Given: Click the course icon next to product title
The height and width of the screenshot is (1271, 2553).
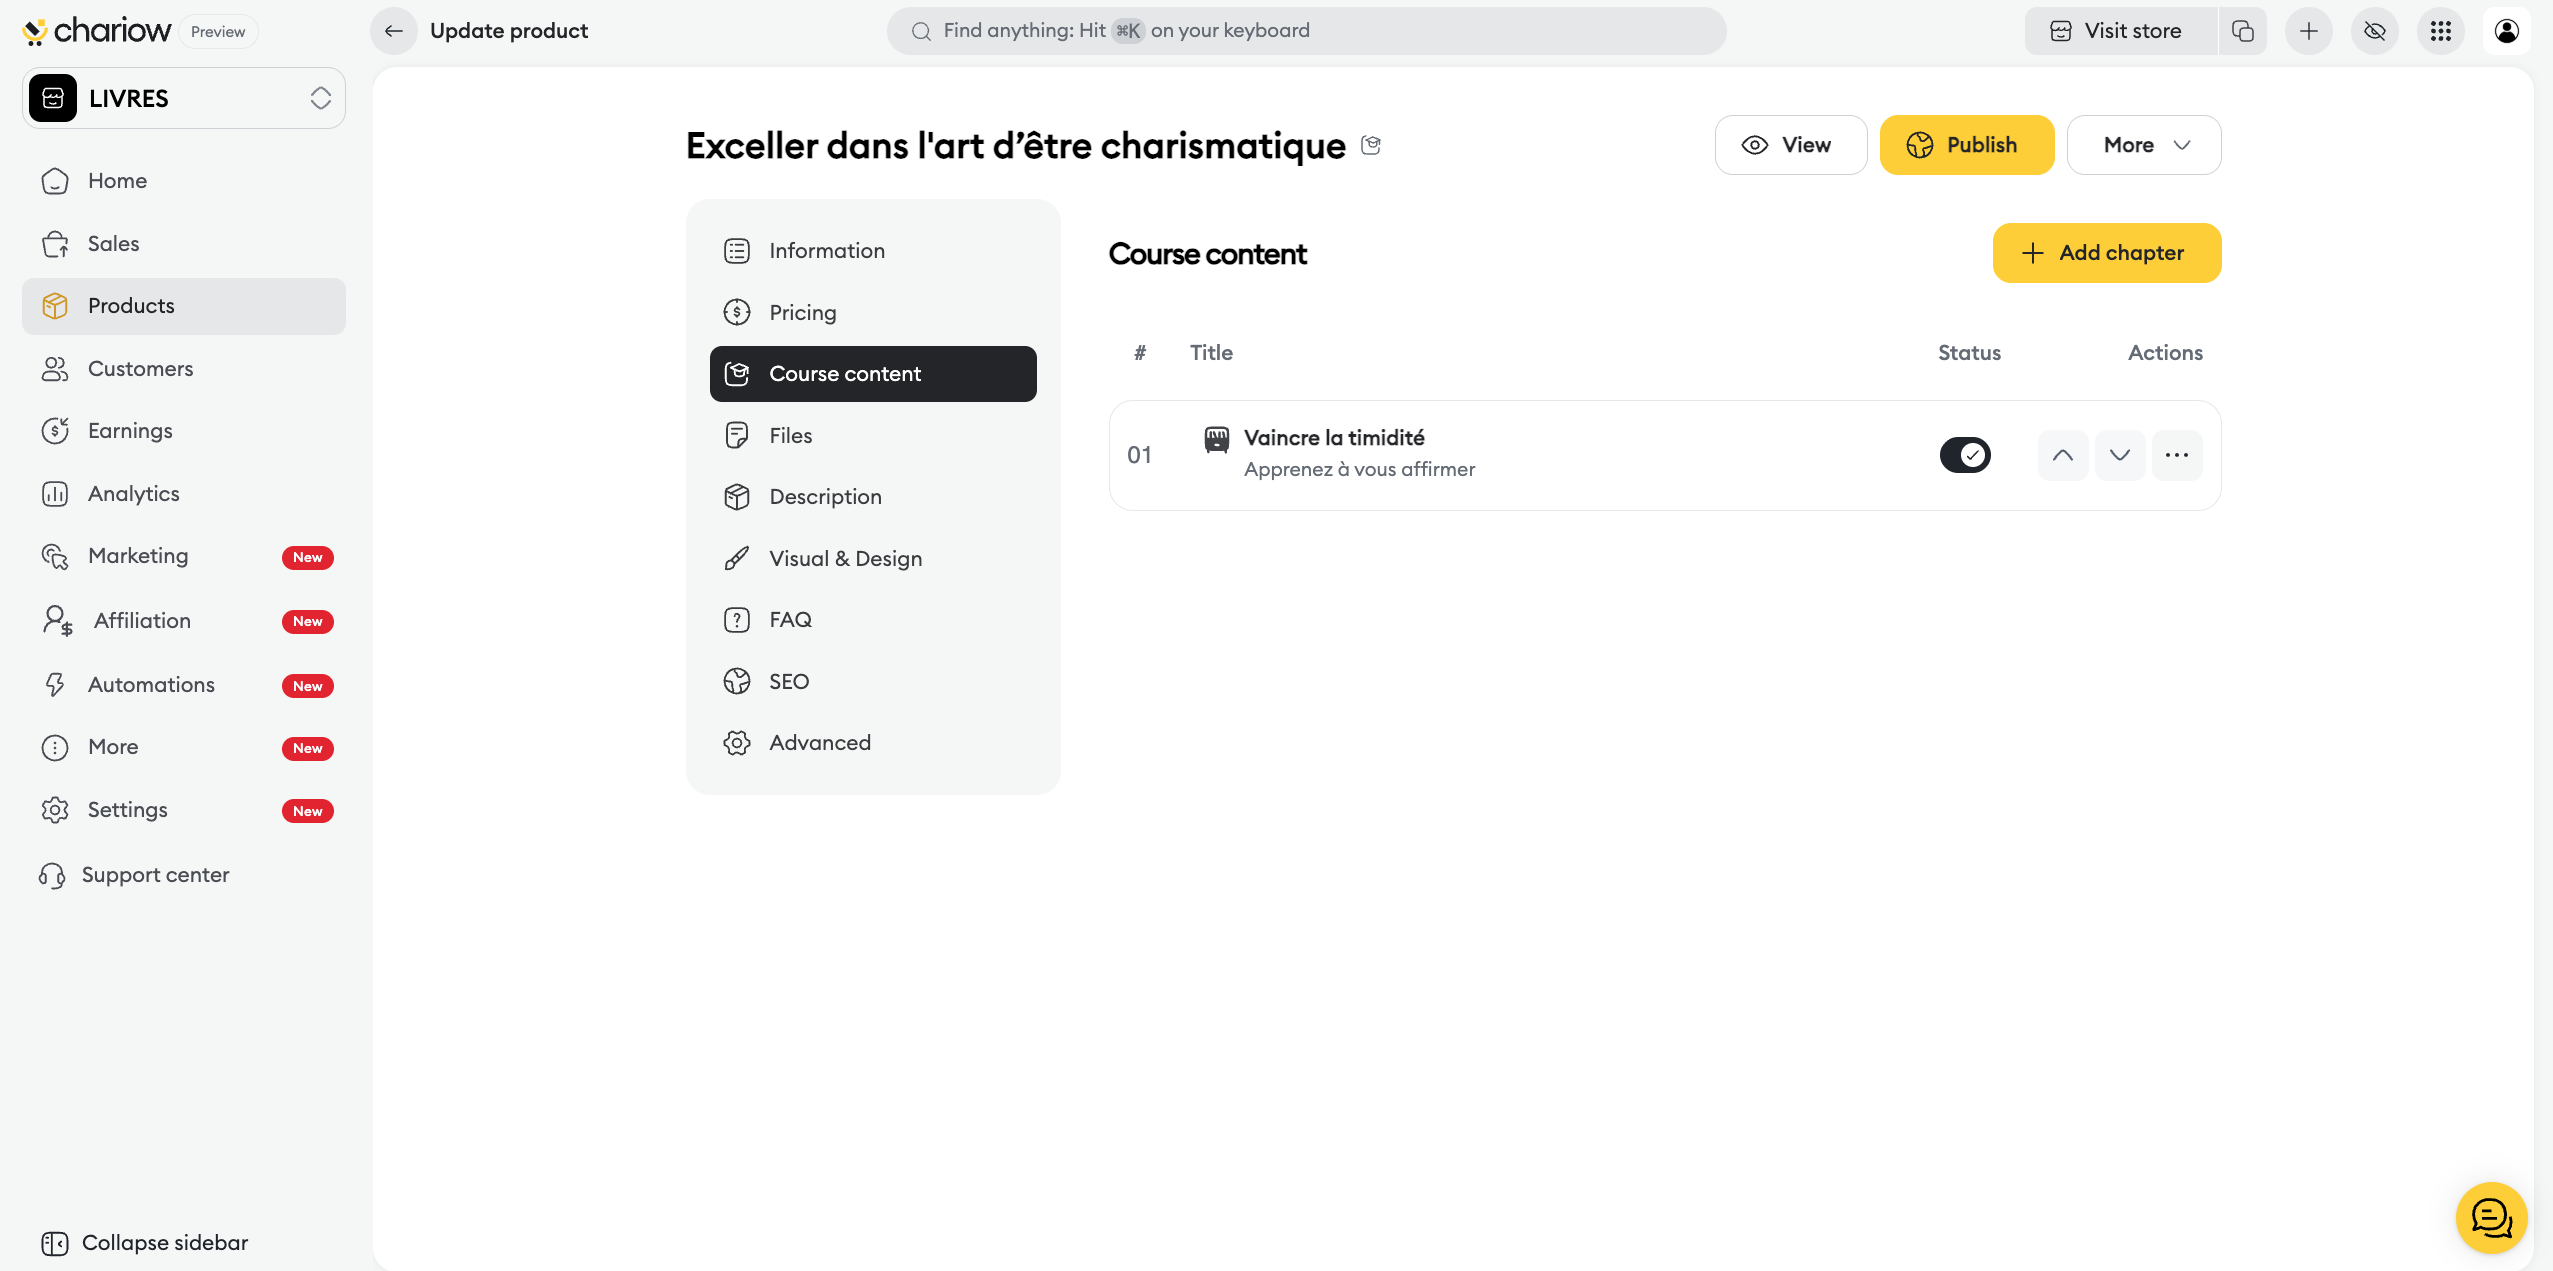Looking at the screenshot, I should pos(1371,146).
